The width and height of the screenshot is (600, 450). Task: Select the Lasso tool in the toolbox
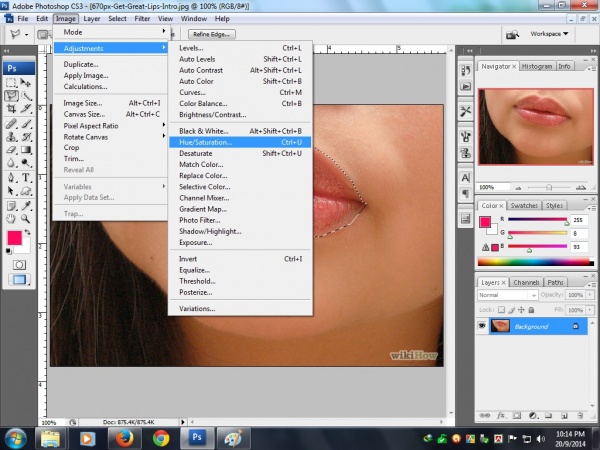point(12,97)
